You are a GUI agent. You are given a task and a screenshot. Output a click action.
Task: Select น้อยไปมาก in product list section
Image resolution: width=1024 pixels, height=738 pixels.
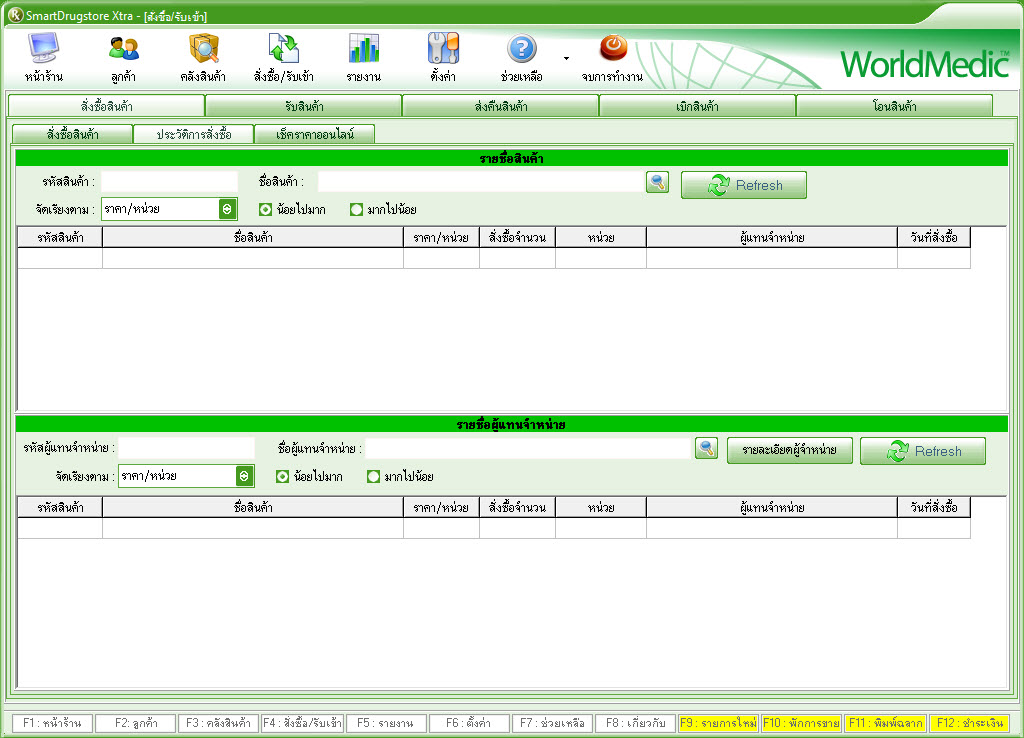(265, 210)
